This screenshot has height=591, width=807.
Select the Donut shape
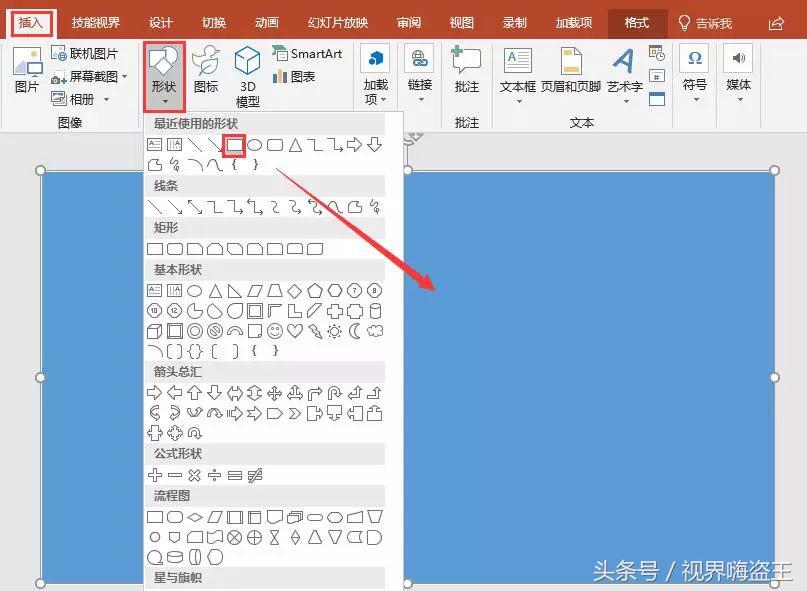(x=195, y=331)
